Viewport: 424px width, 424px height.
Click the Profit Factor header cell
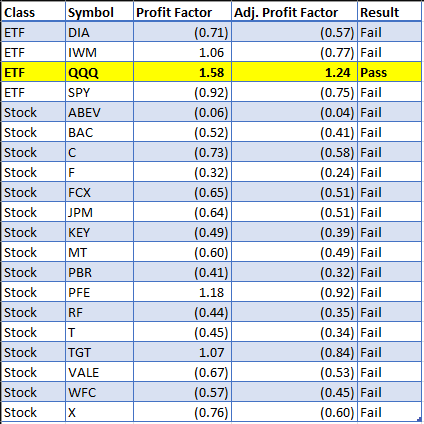point(182,12)
